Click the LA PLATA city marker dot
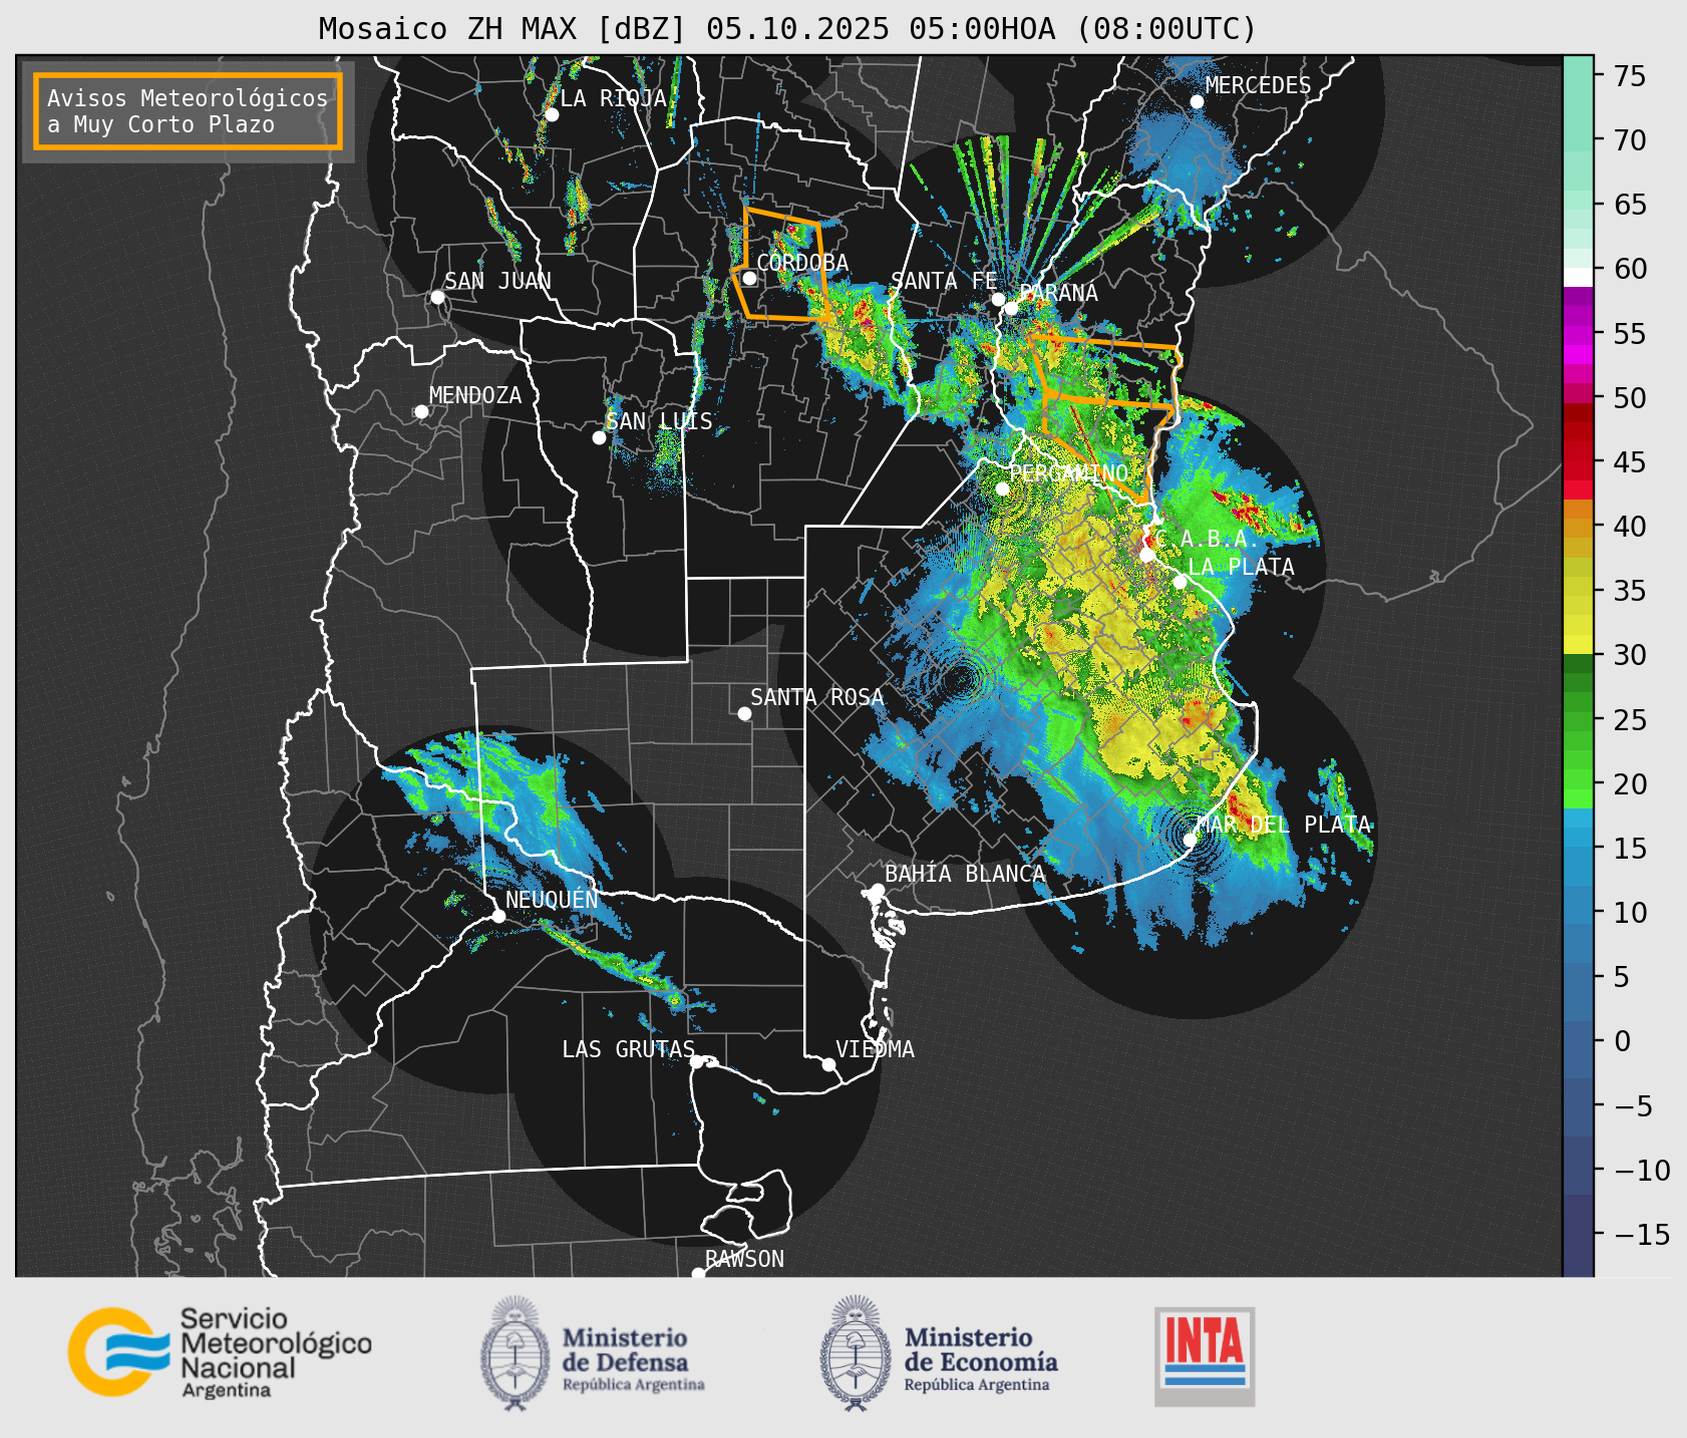Screen dimensions: 1687x1438 click(x=1180, y=582)
